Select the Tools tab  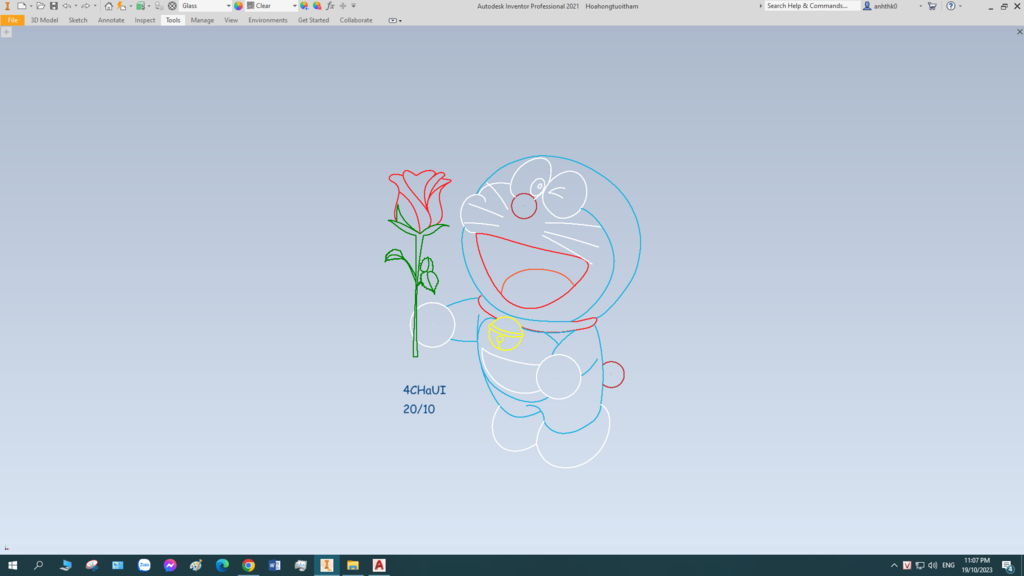(x=172, y=20)
